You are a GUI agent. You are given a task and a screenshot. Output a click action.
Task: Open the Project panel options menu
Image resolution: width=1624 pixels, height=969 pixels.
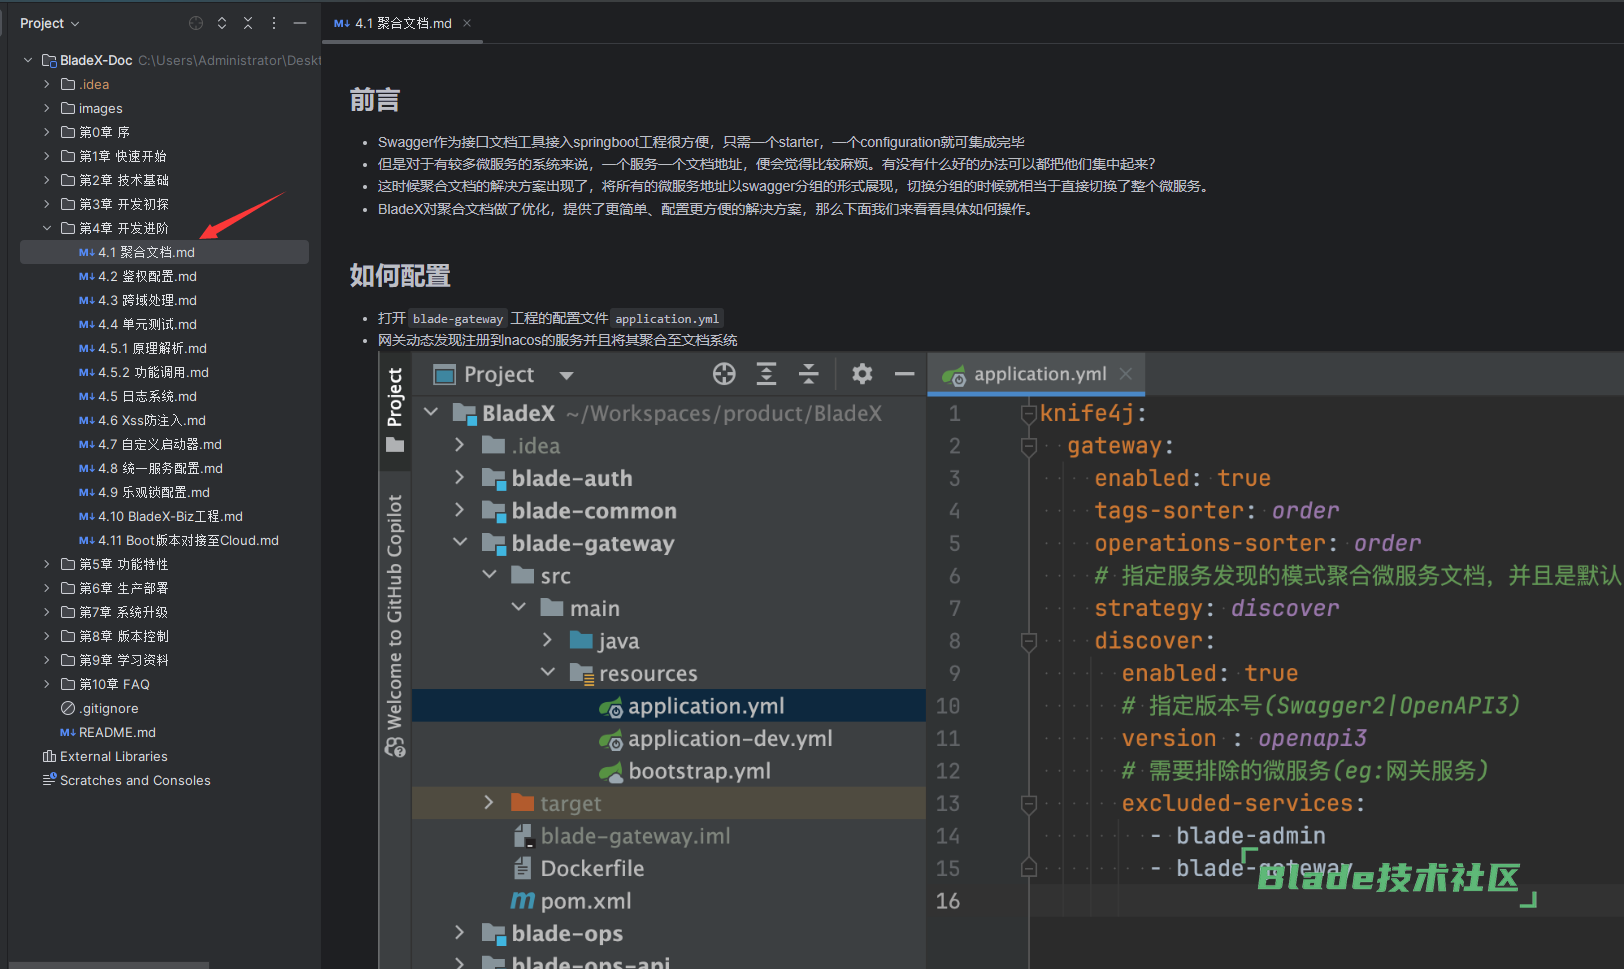coord(274,23)
